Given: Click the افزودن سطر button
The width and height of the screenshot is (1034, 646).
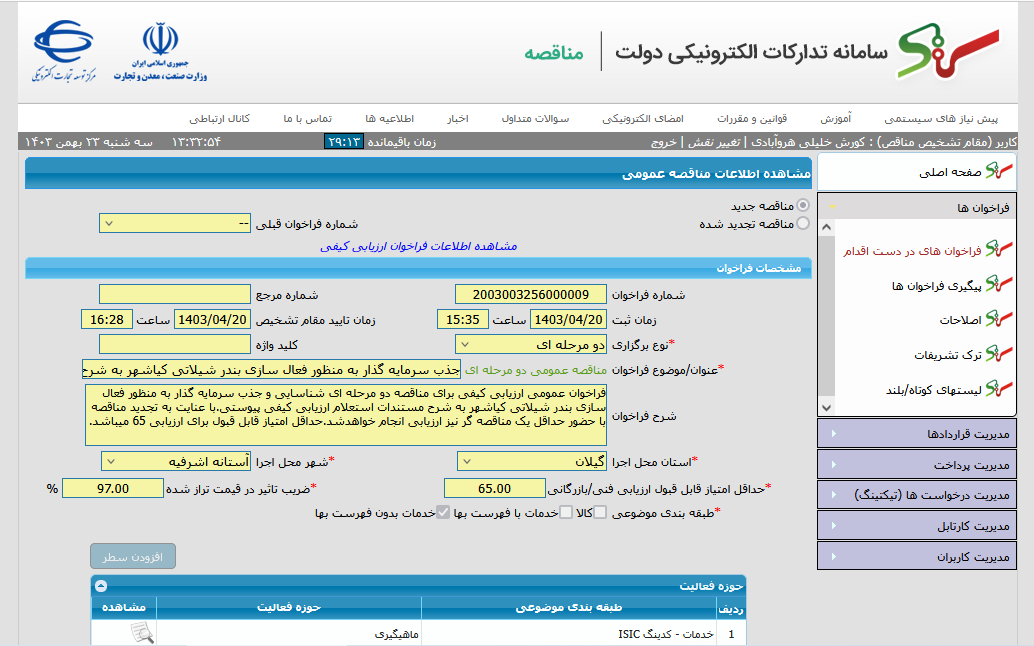Looking at the screenshot, I should coord(133,556).
